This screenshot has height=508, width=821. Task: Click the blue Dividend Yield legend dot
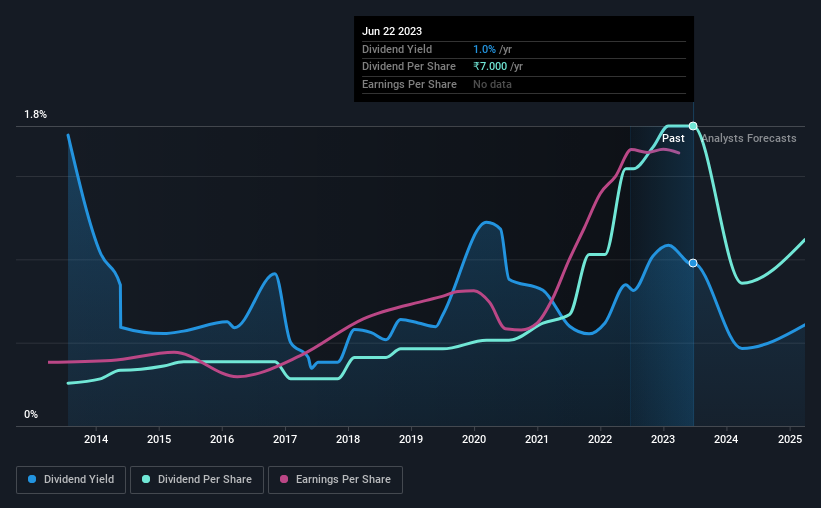(x=32, y=479)
